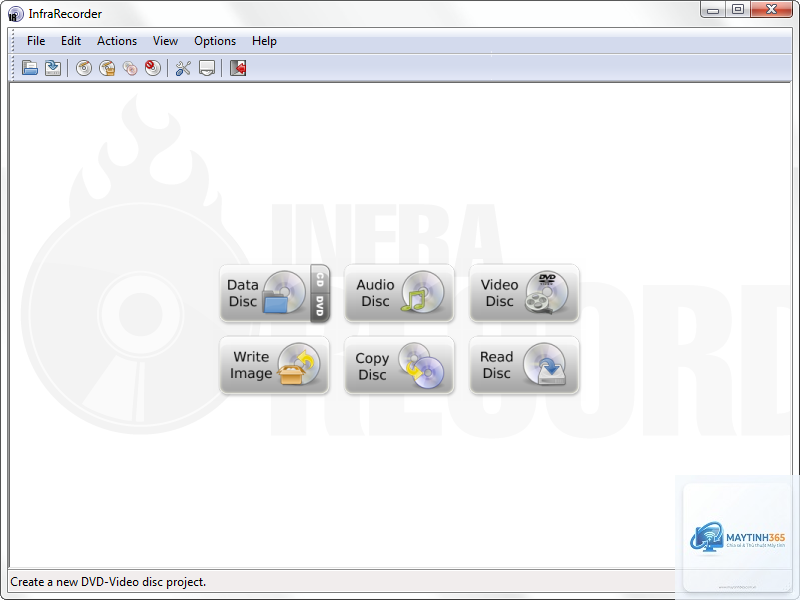Open the Edit menu
The image size is (800, 600).
pos(71,41)
